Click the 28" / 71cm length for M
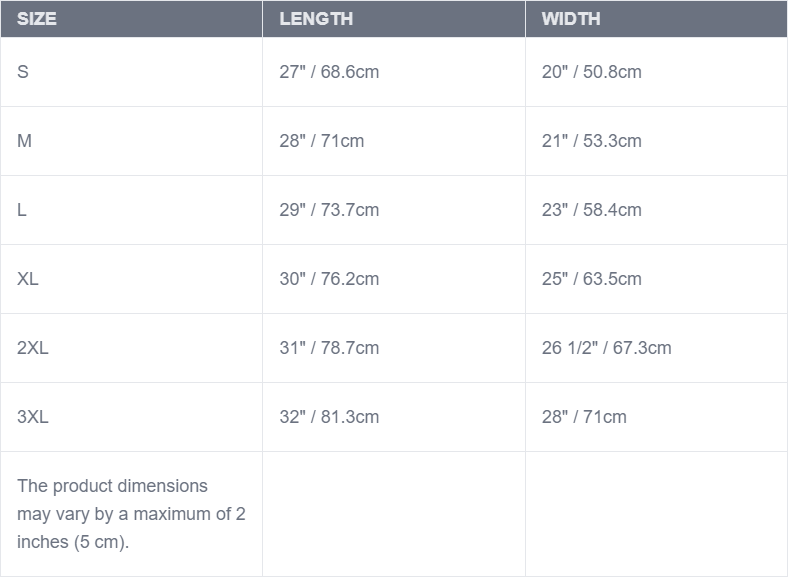The height and width of the screenshot is (577, 788). pyautogui.click(x=322, y=141)
